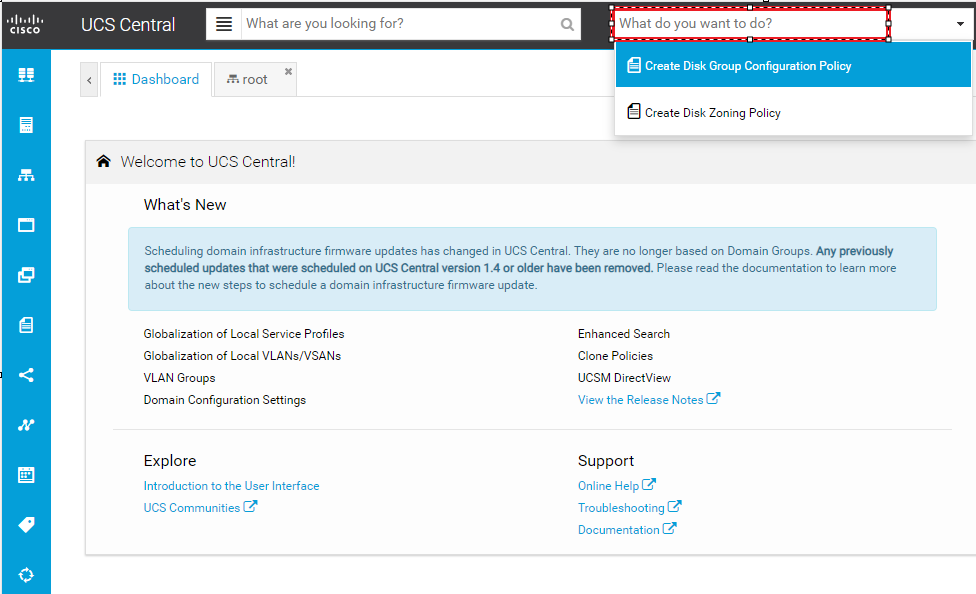Viewport: 976px width, 594px height.
Task: Expand the 'What do you want to do?' dropdown arrow
Action: pos(958,21)
